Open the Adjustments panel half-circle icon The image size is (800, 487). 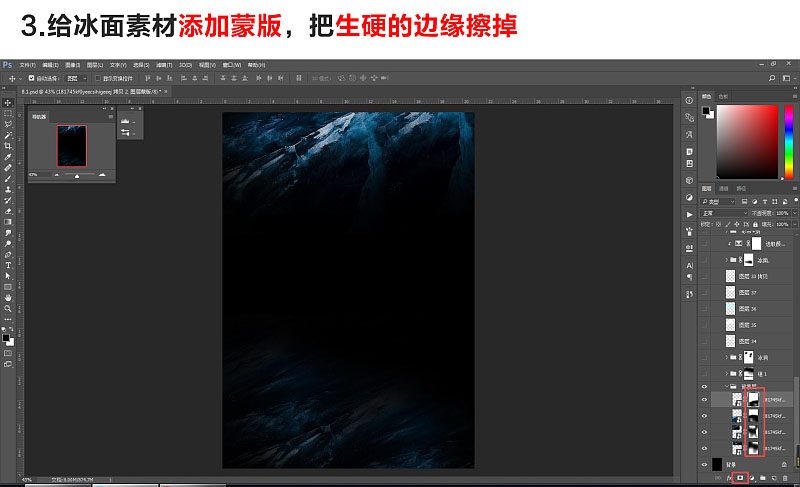point(689,197)
